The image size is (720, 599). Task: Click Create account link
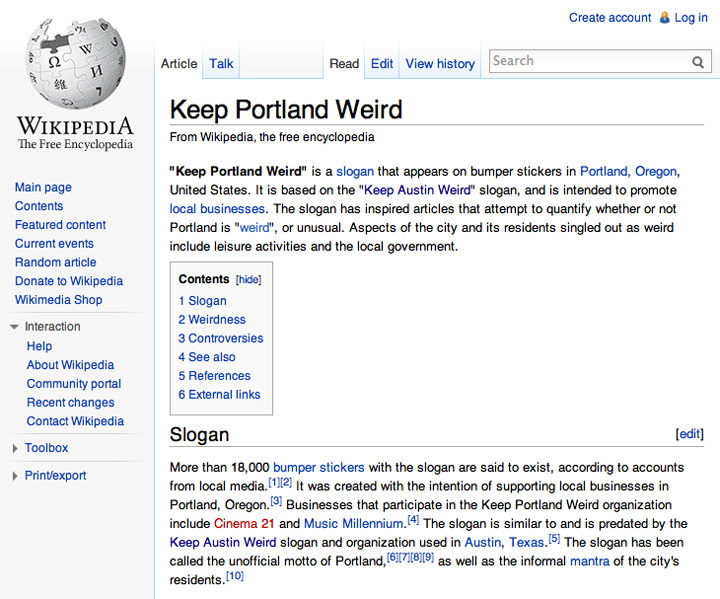610,17
